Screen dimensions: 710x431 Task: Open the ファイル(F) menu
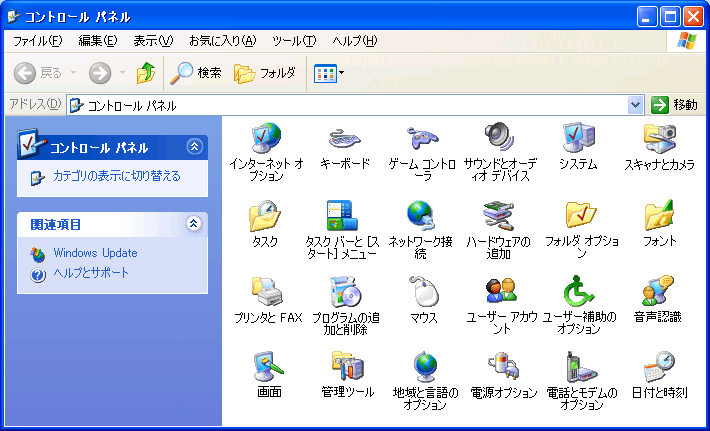37,41
